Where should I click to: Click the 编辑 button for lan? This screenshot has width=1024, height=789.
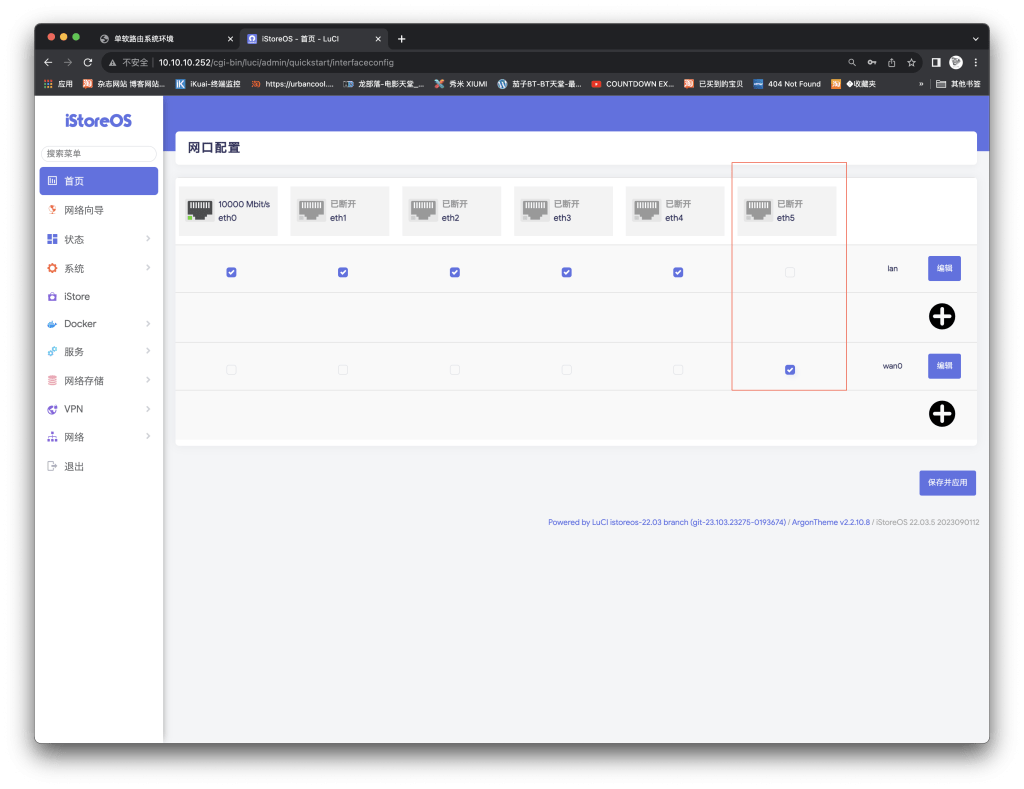click(944, 268)
